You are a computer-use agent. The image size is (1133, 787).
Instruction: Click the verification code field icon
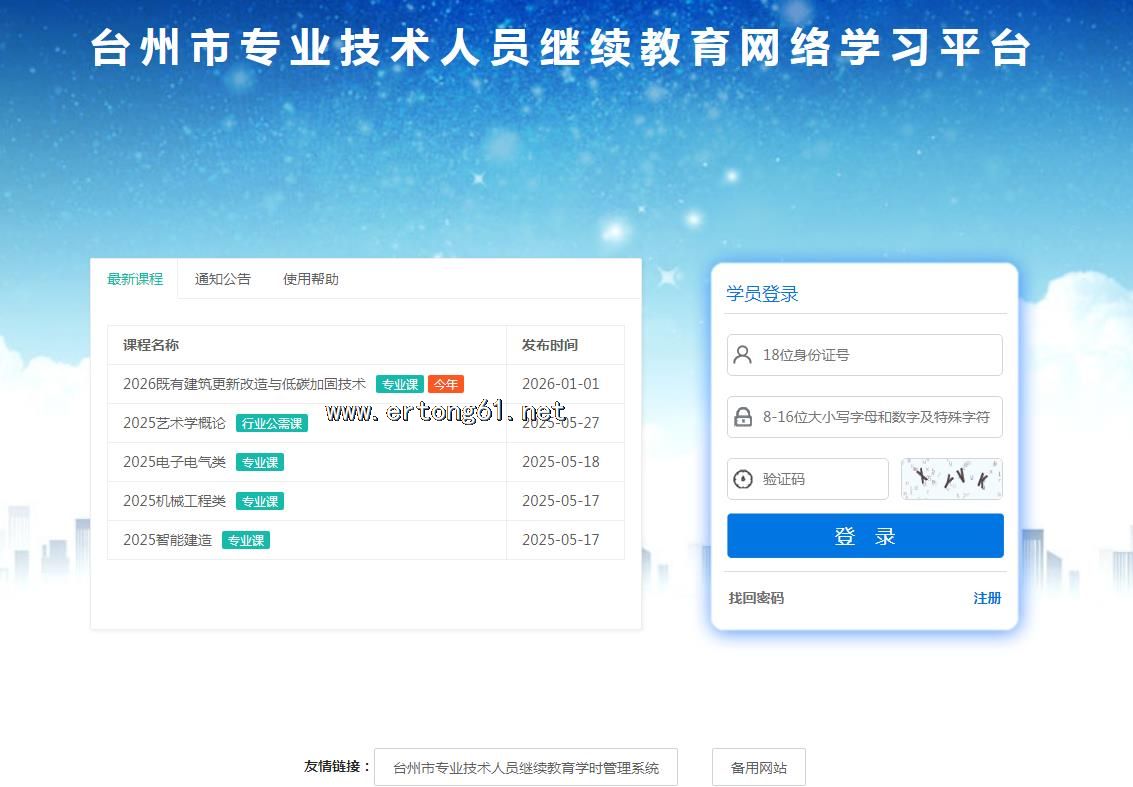tap(742, 479)
